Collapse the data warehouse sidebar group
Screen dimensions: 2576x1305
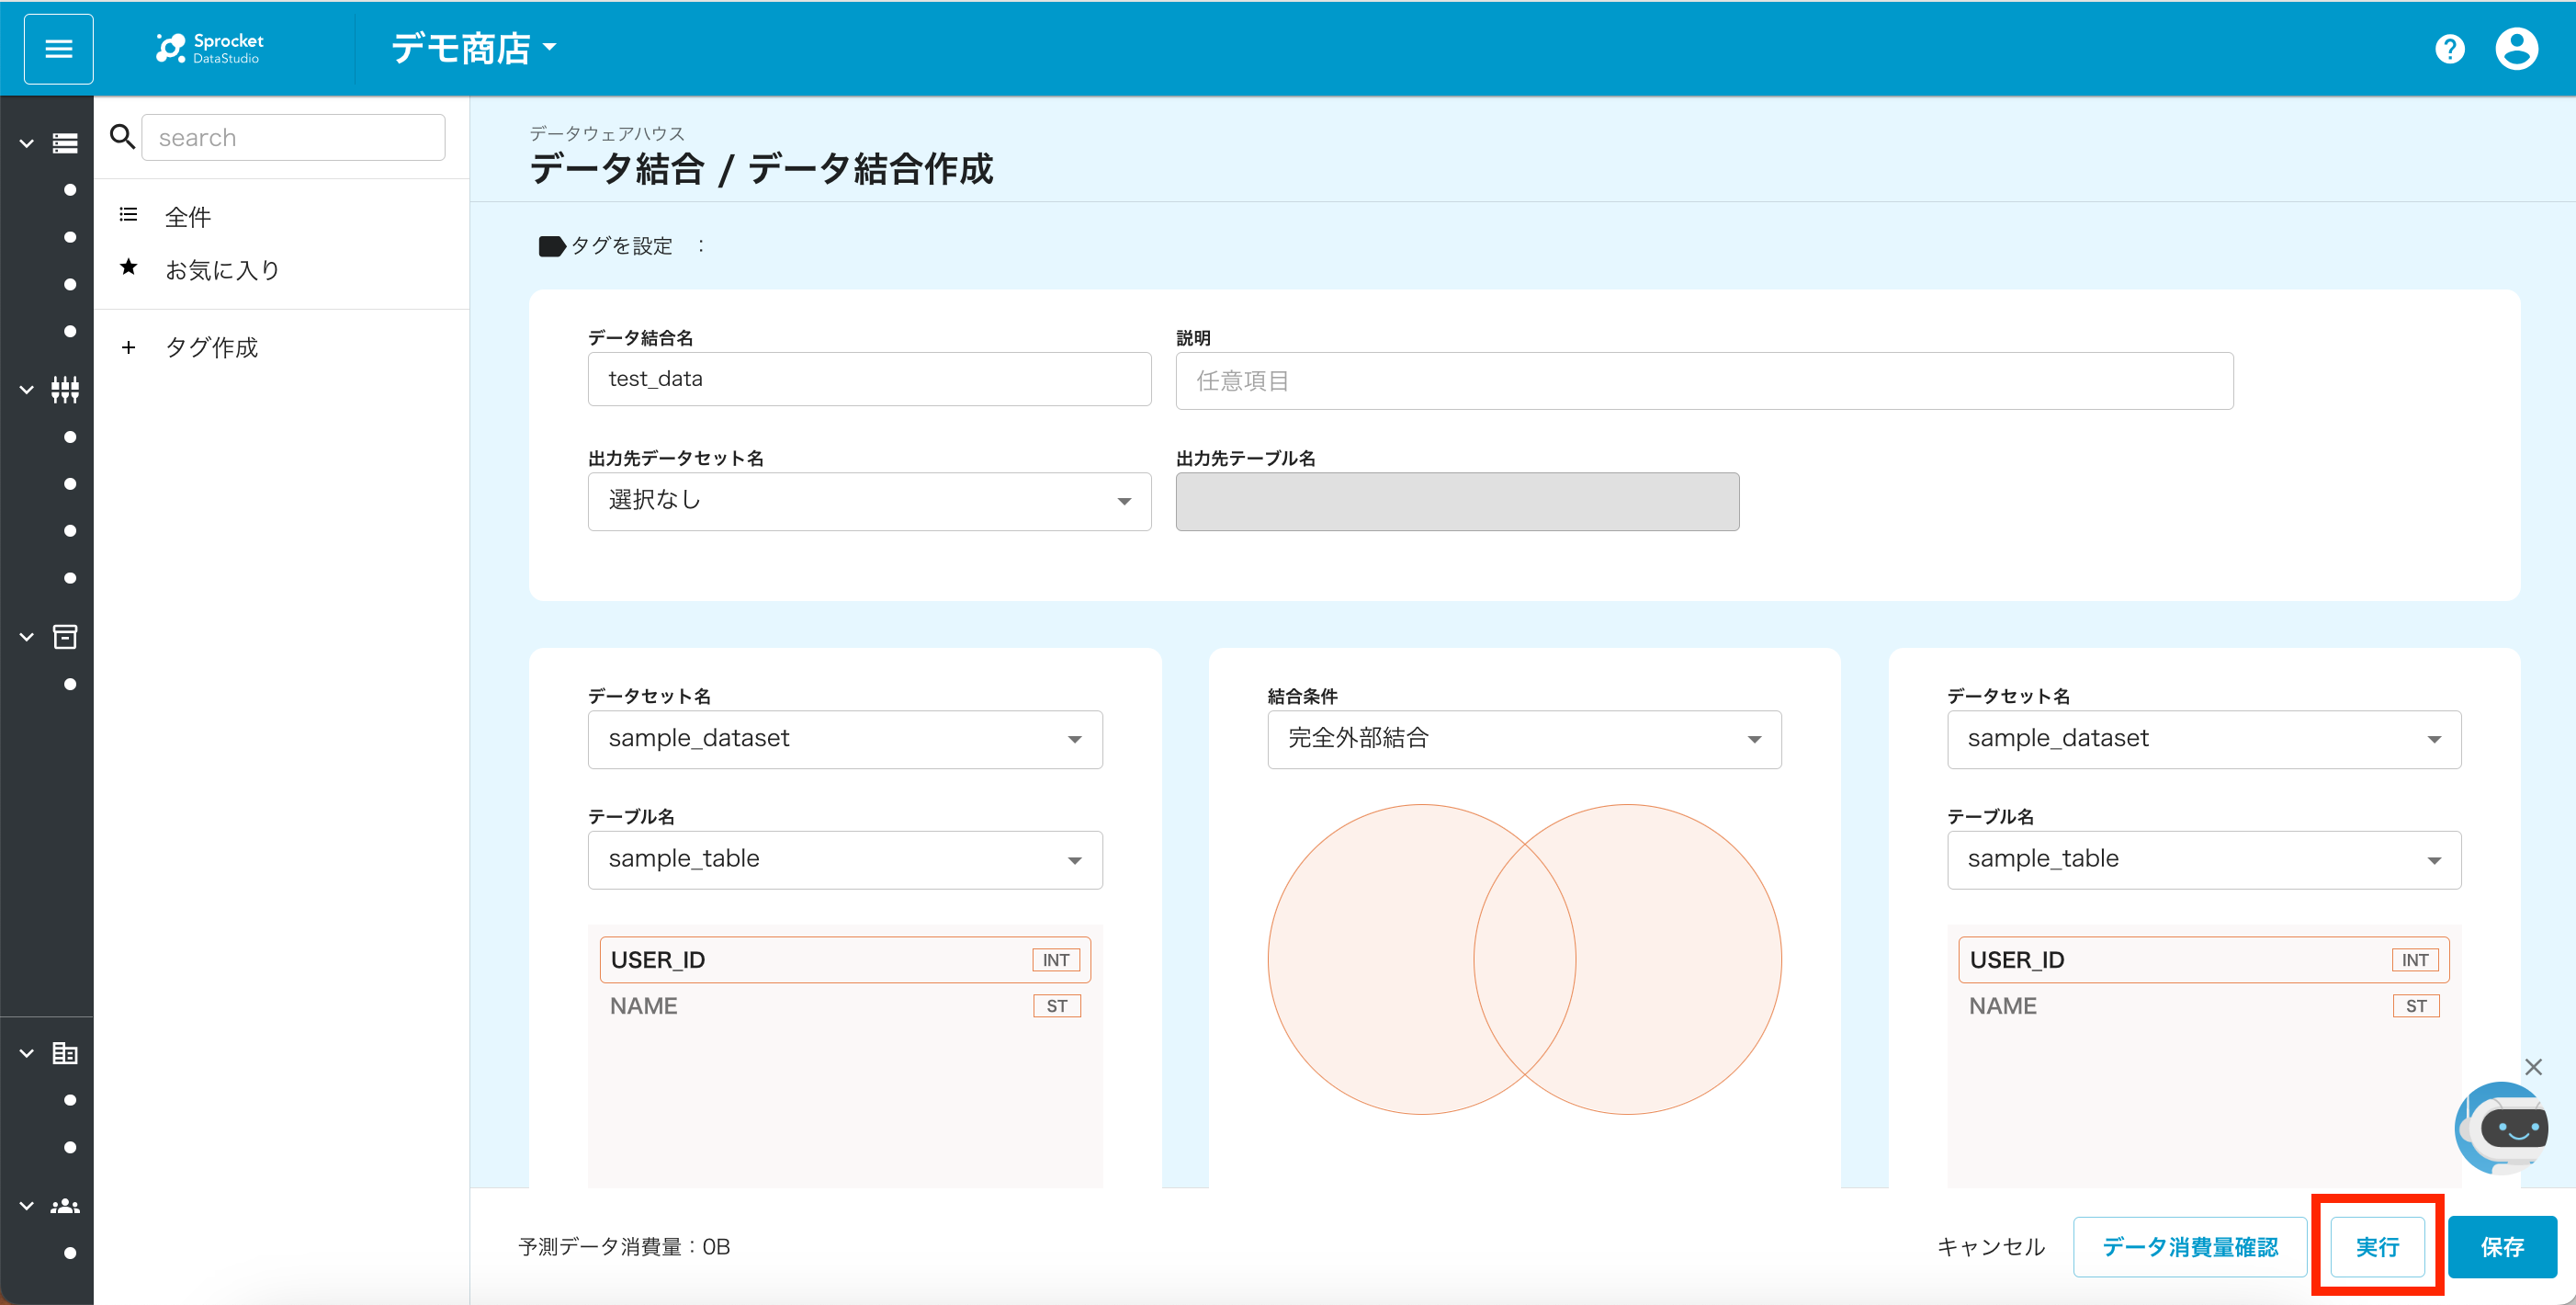[x=27, y=143]
